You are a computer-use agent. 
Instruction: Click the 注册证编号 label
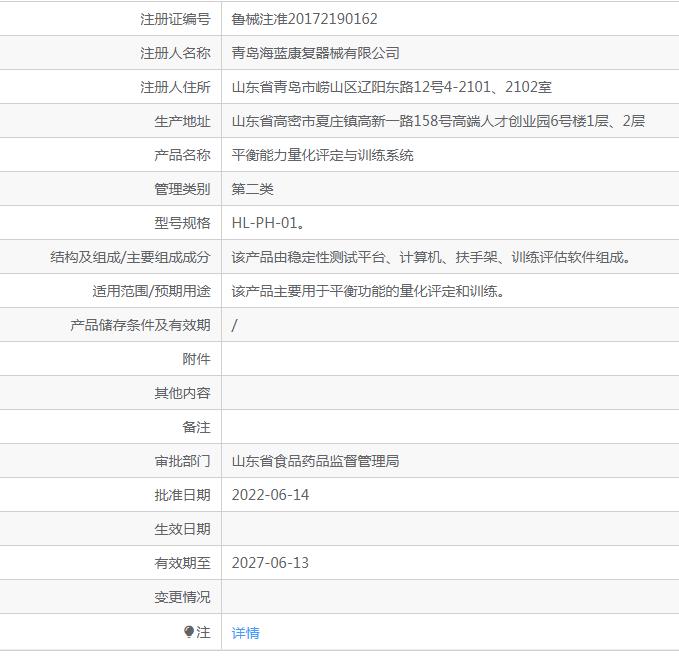pyautogui.click(x=175, y=19)
